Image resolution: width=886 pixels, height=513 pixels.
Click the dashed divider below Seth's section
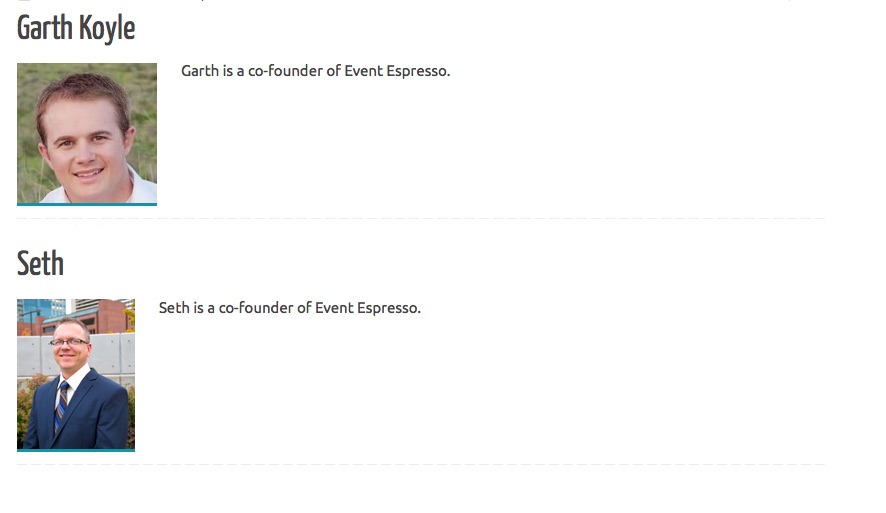(421, 464)
